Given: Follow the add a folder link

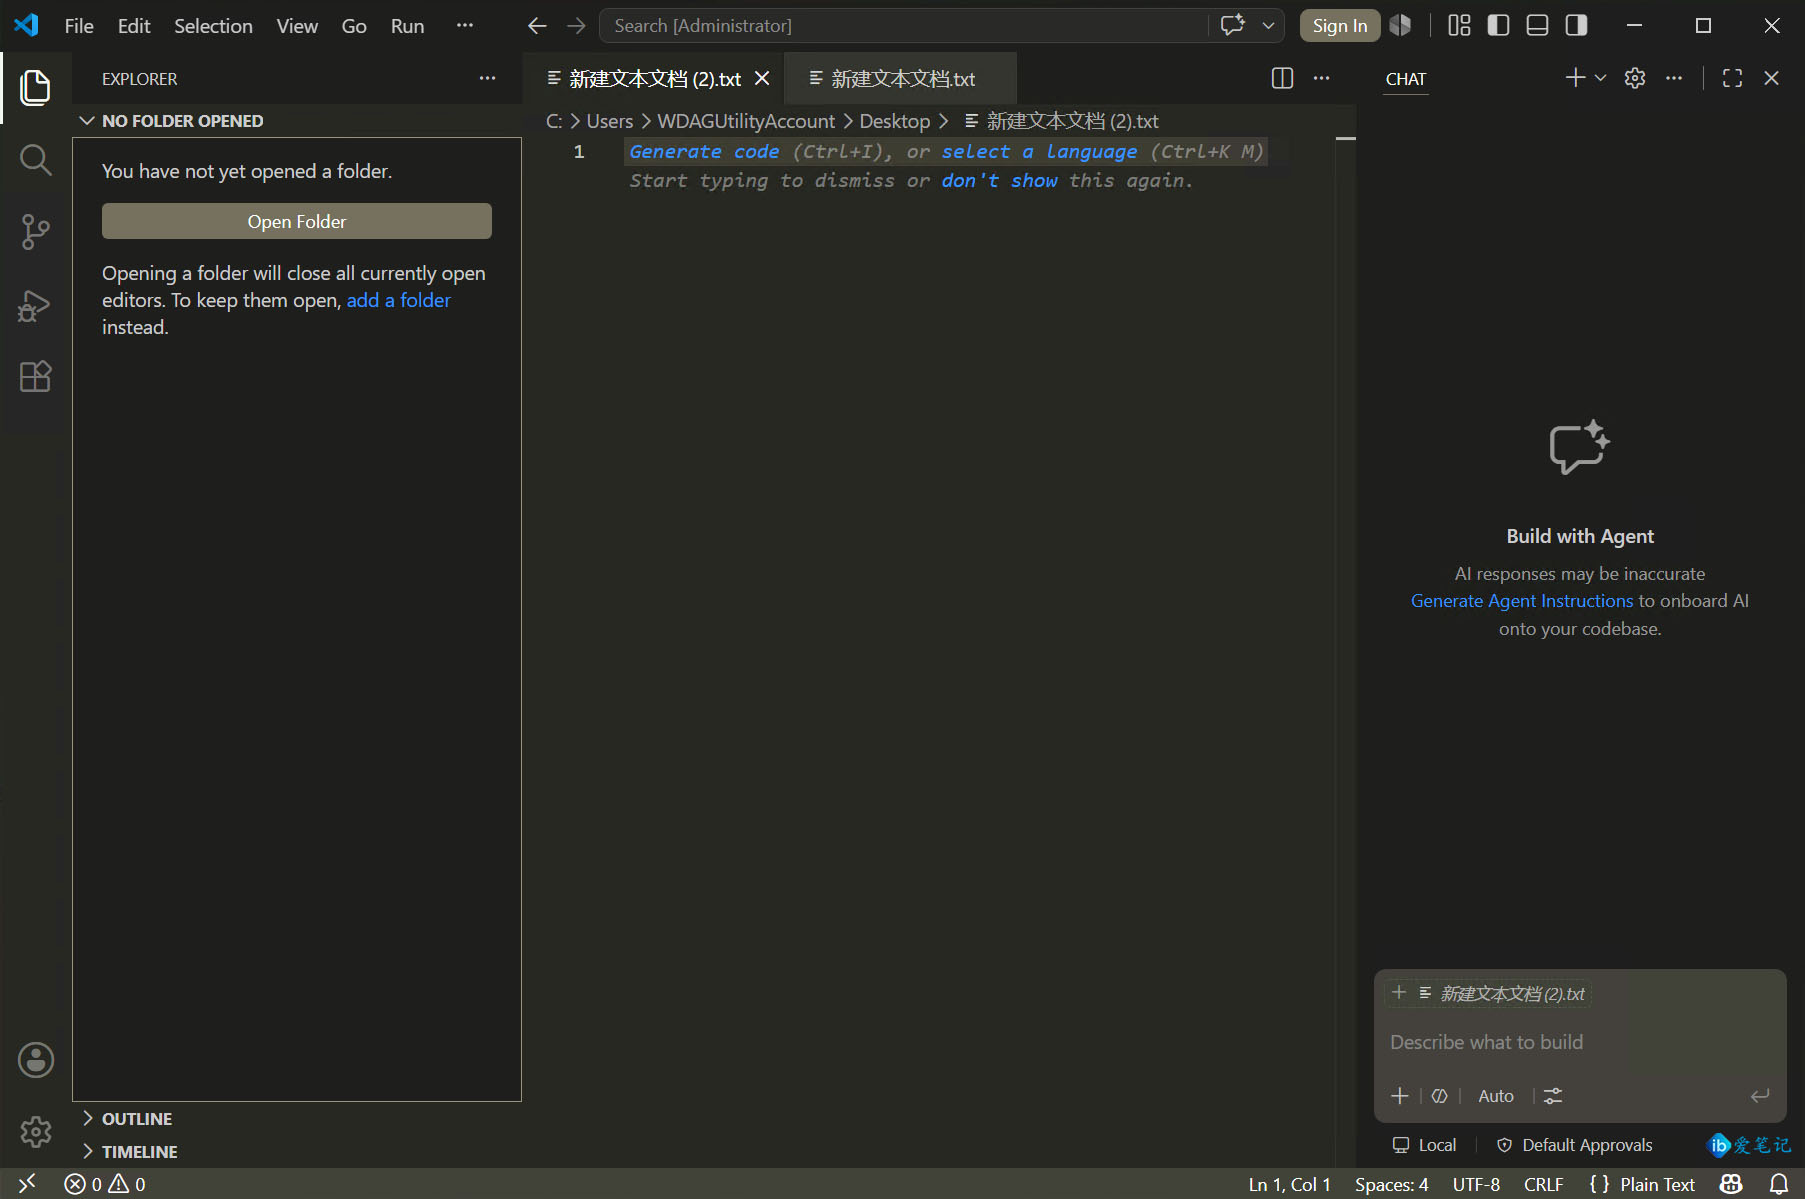Looking at the screenshot, I should 398,300.
